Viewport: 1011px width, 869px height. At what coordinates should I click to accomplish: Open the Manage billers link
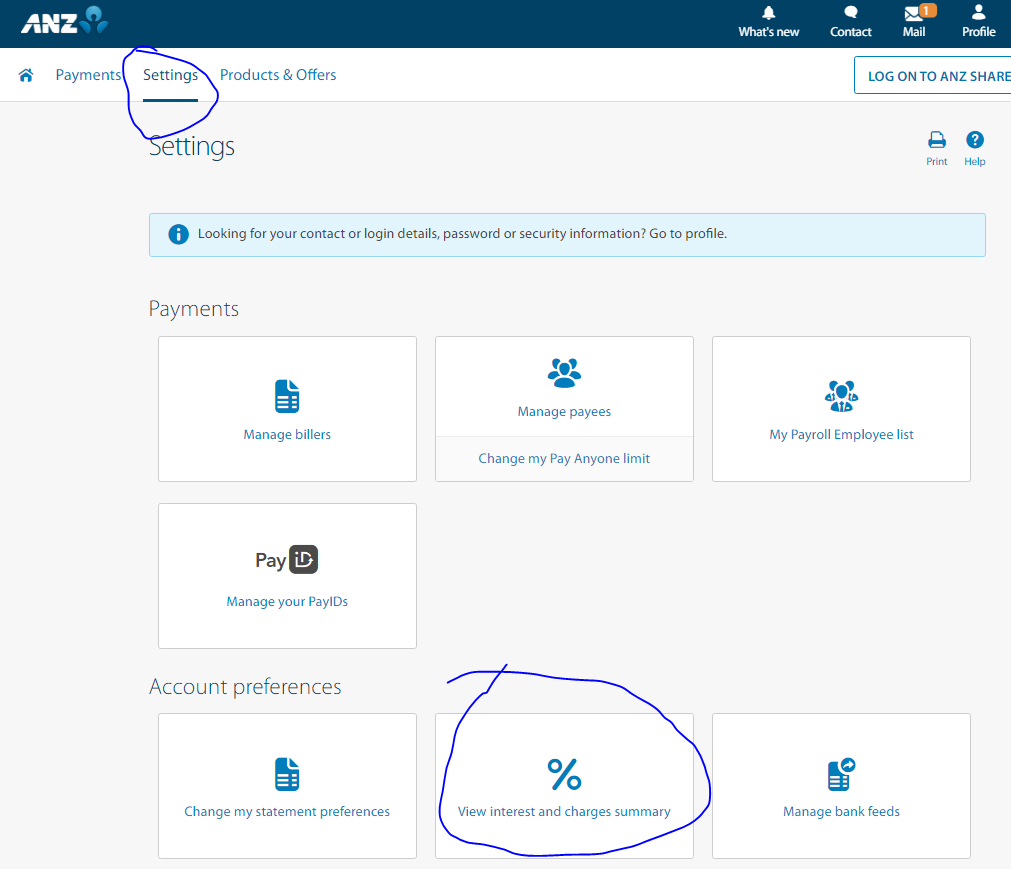[287, 434]
